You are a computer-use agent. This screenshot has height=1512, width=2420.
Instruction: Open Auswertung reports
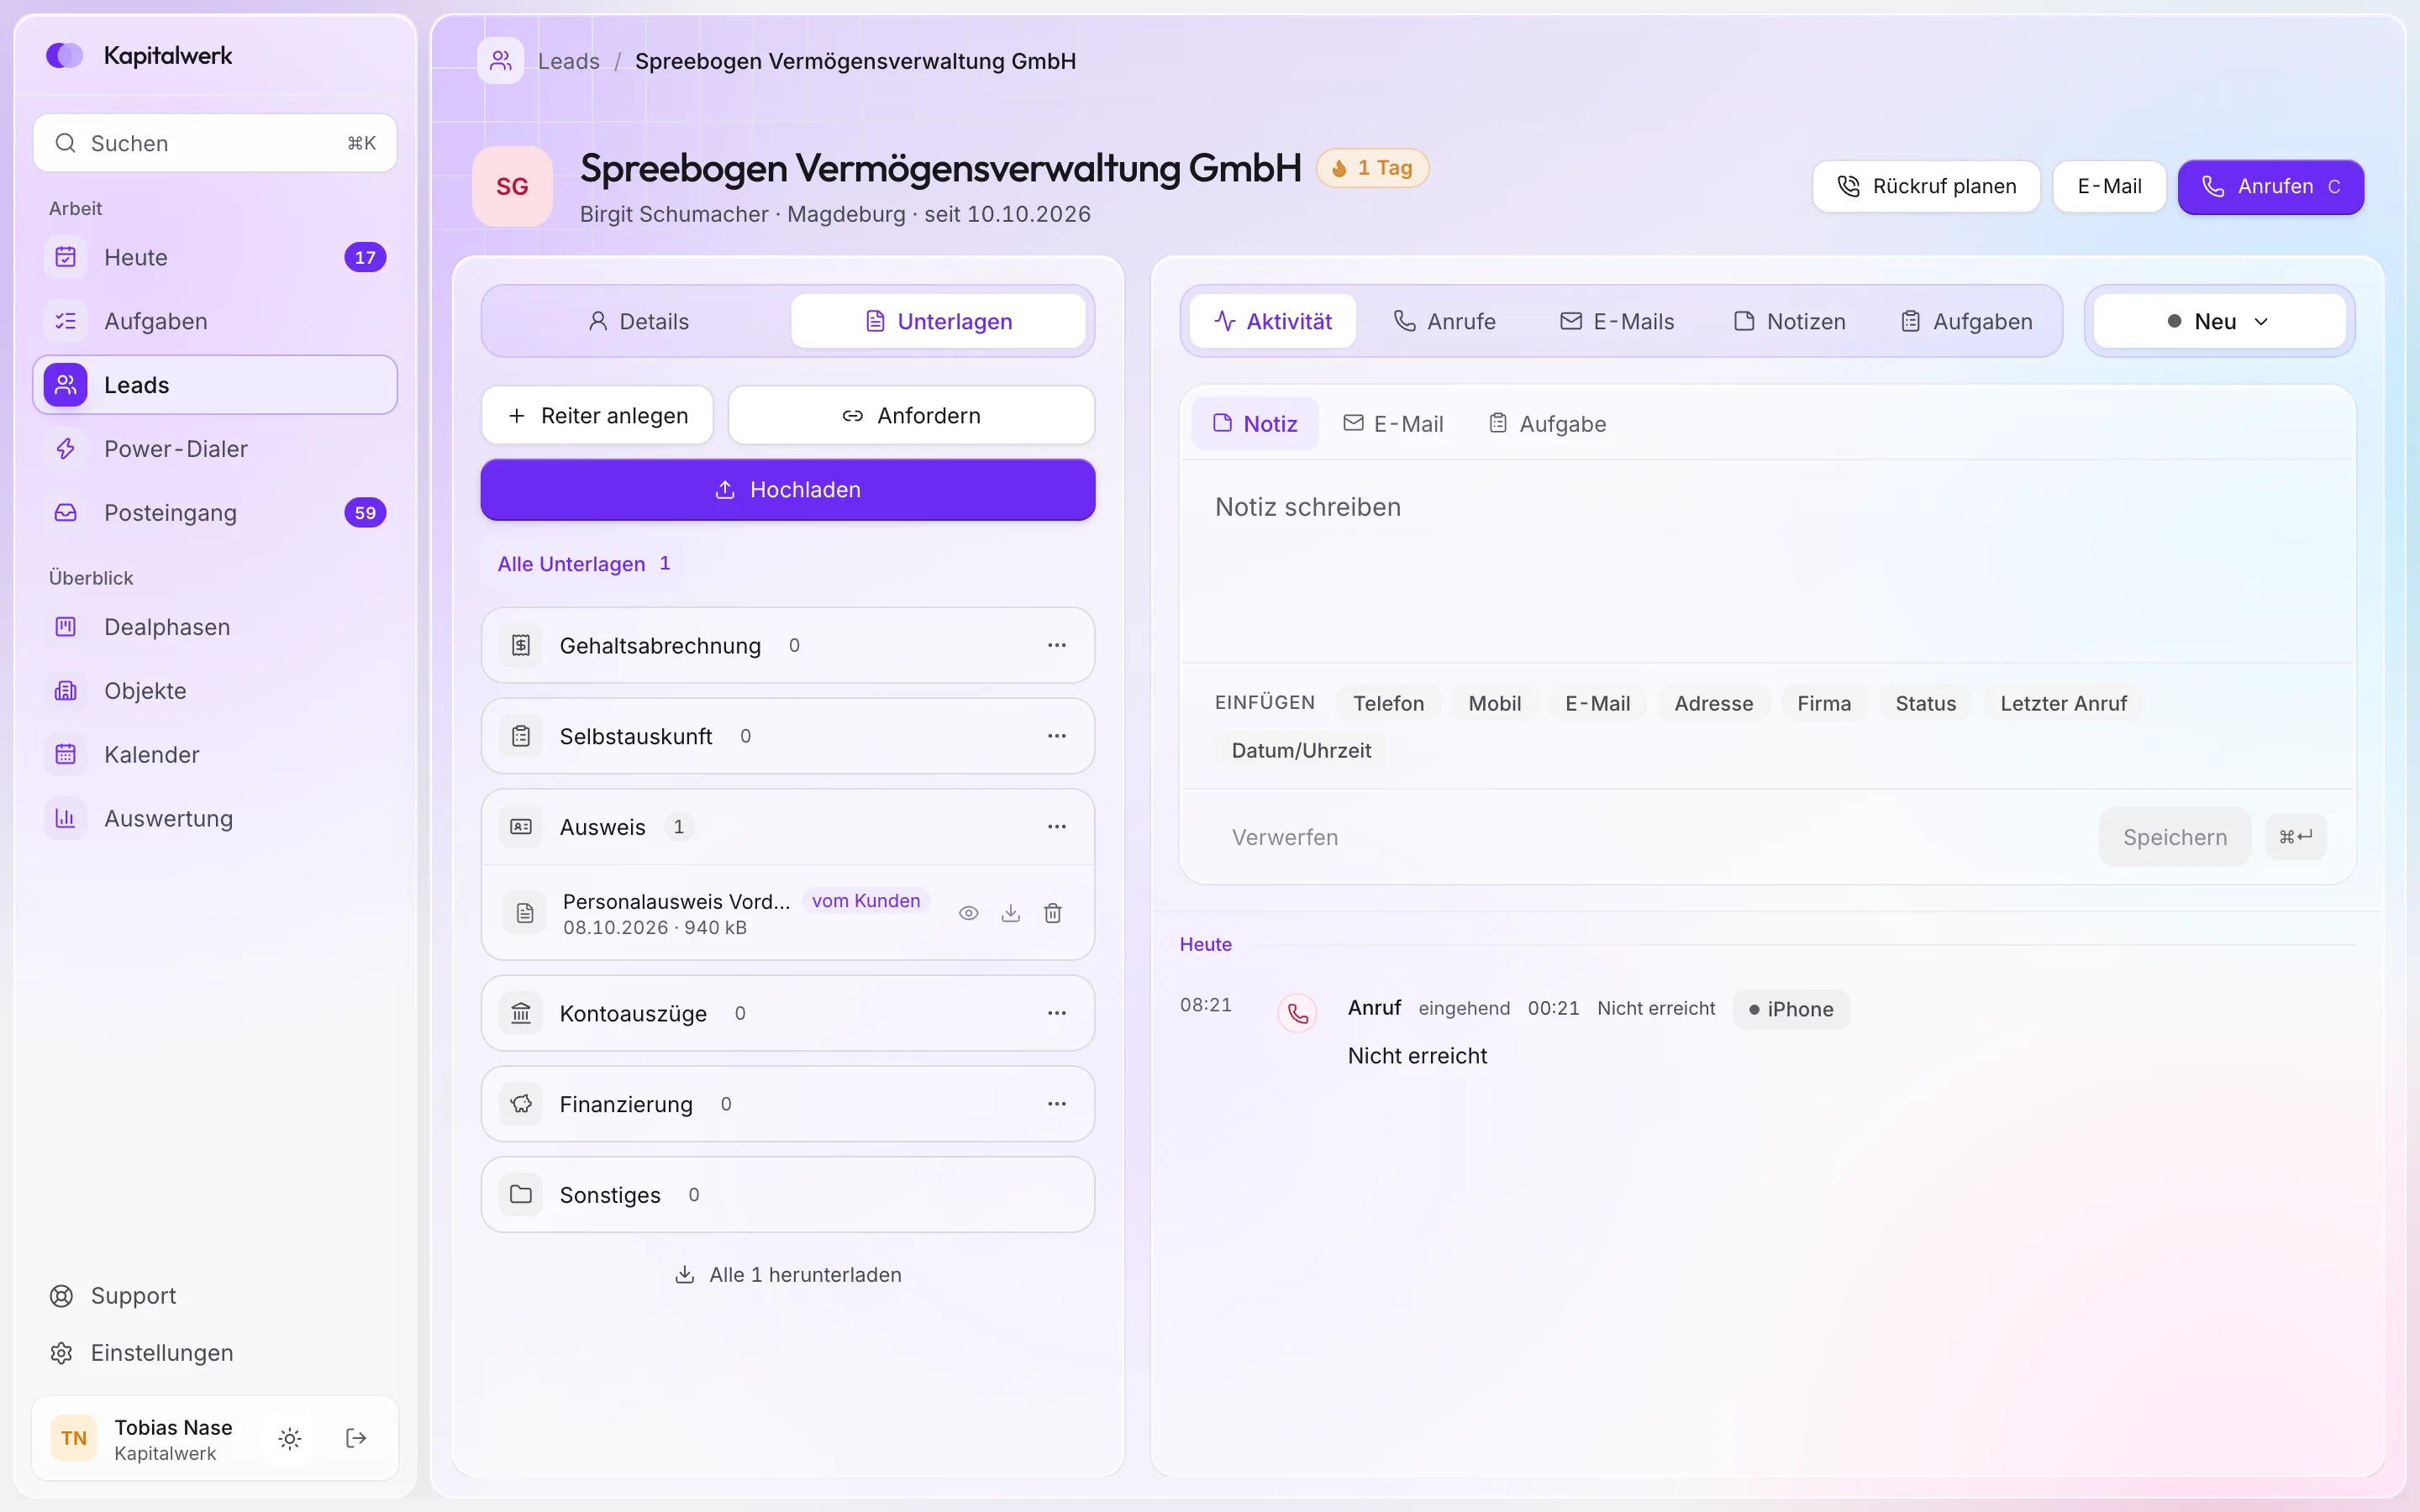(x=215, y=819)
